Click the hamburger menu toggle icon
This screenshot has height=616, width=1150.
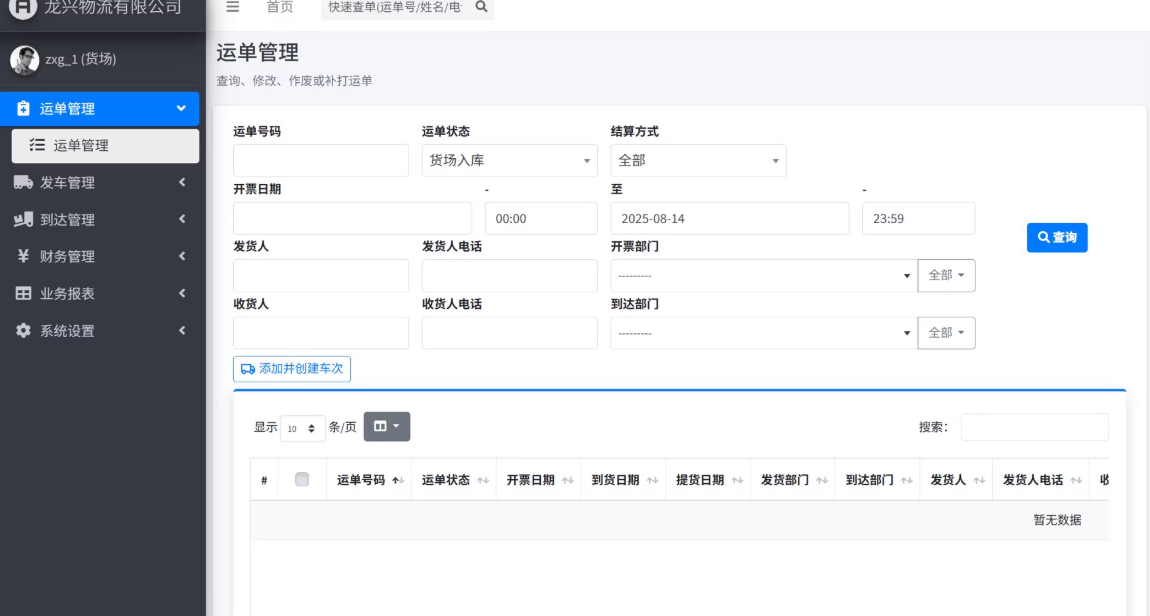(232, 7)
